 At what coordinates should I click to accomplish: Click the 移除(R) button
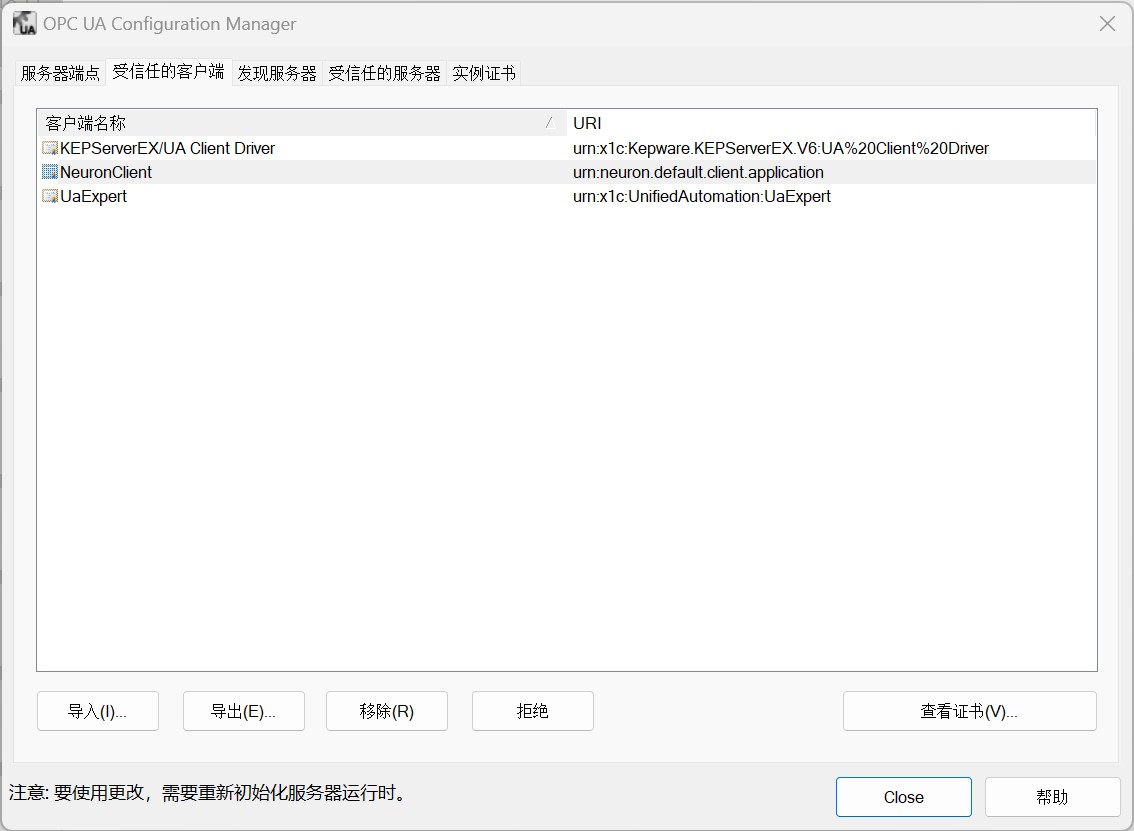point(386,710)
